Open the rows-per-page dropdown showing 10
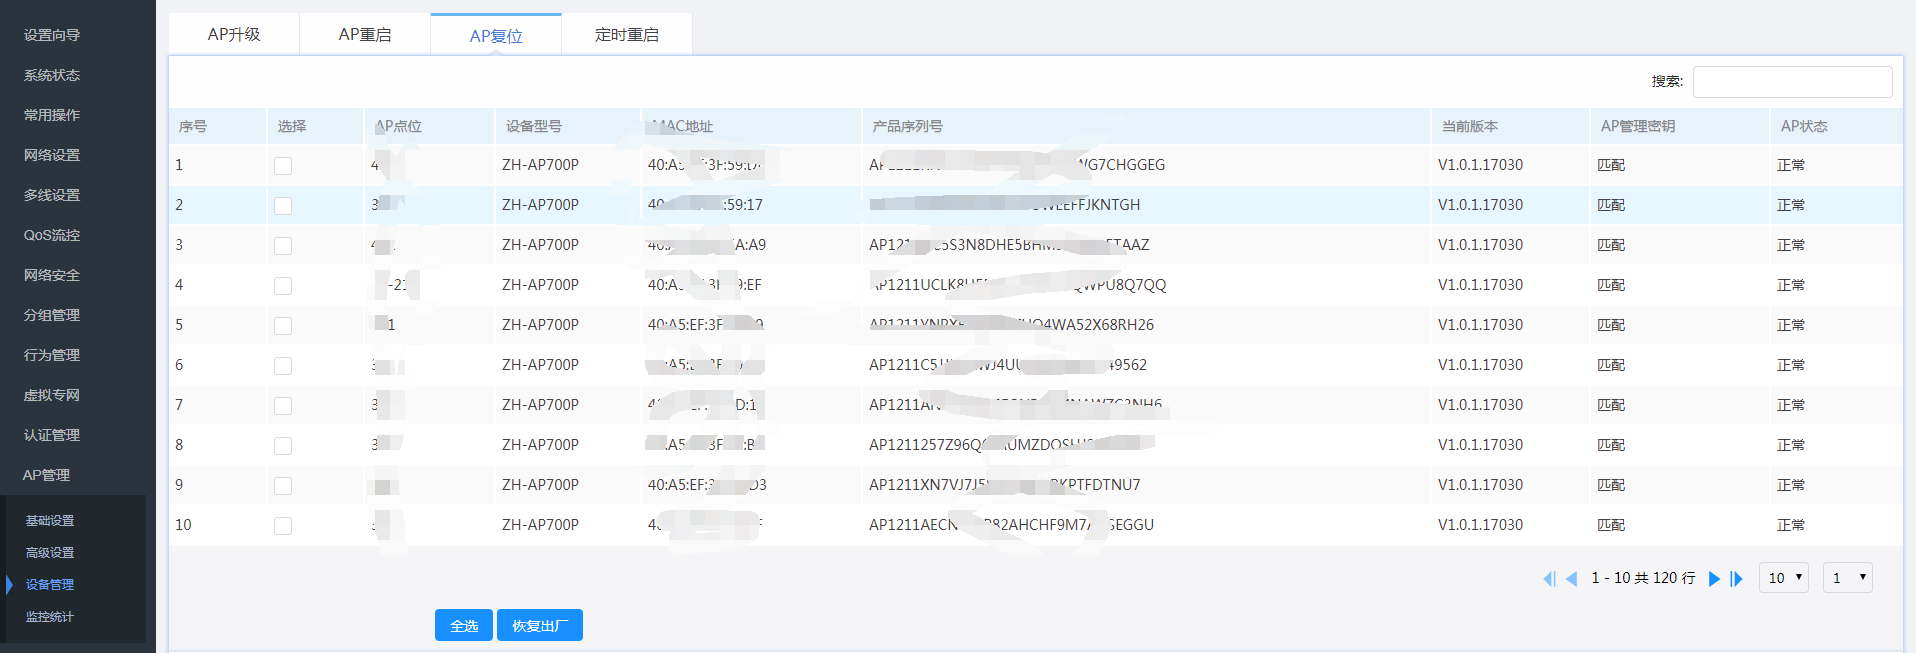1916x653 pixels. (1784, 578)
